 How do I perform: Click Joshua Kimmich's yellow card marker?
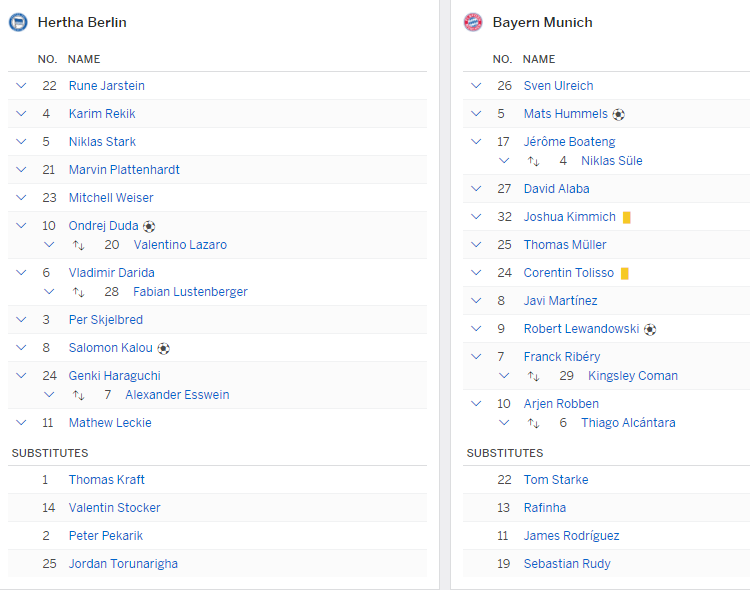(627, 217)
